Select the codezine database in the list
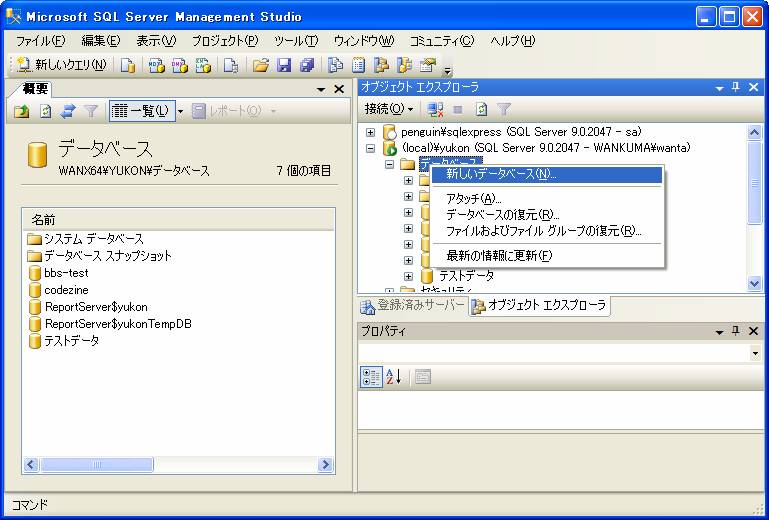 66,290
